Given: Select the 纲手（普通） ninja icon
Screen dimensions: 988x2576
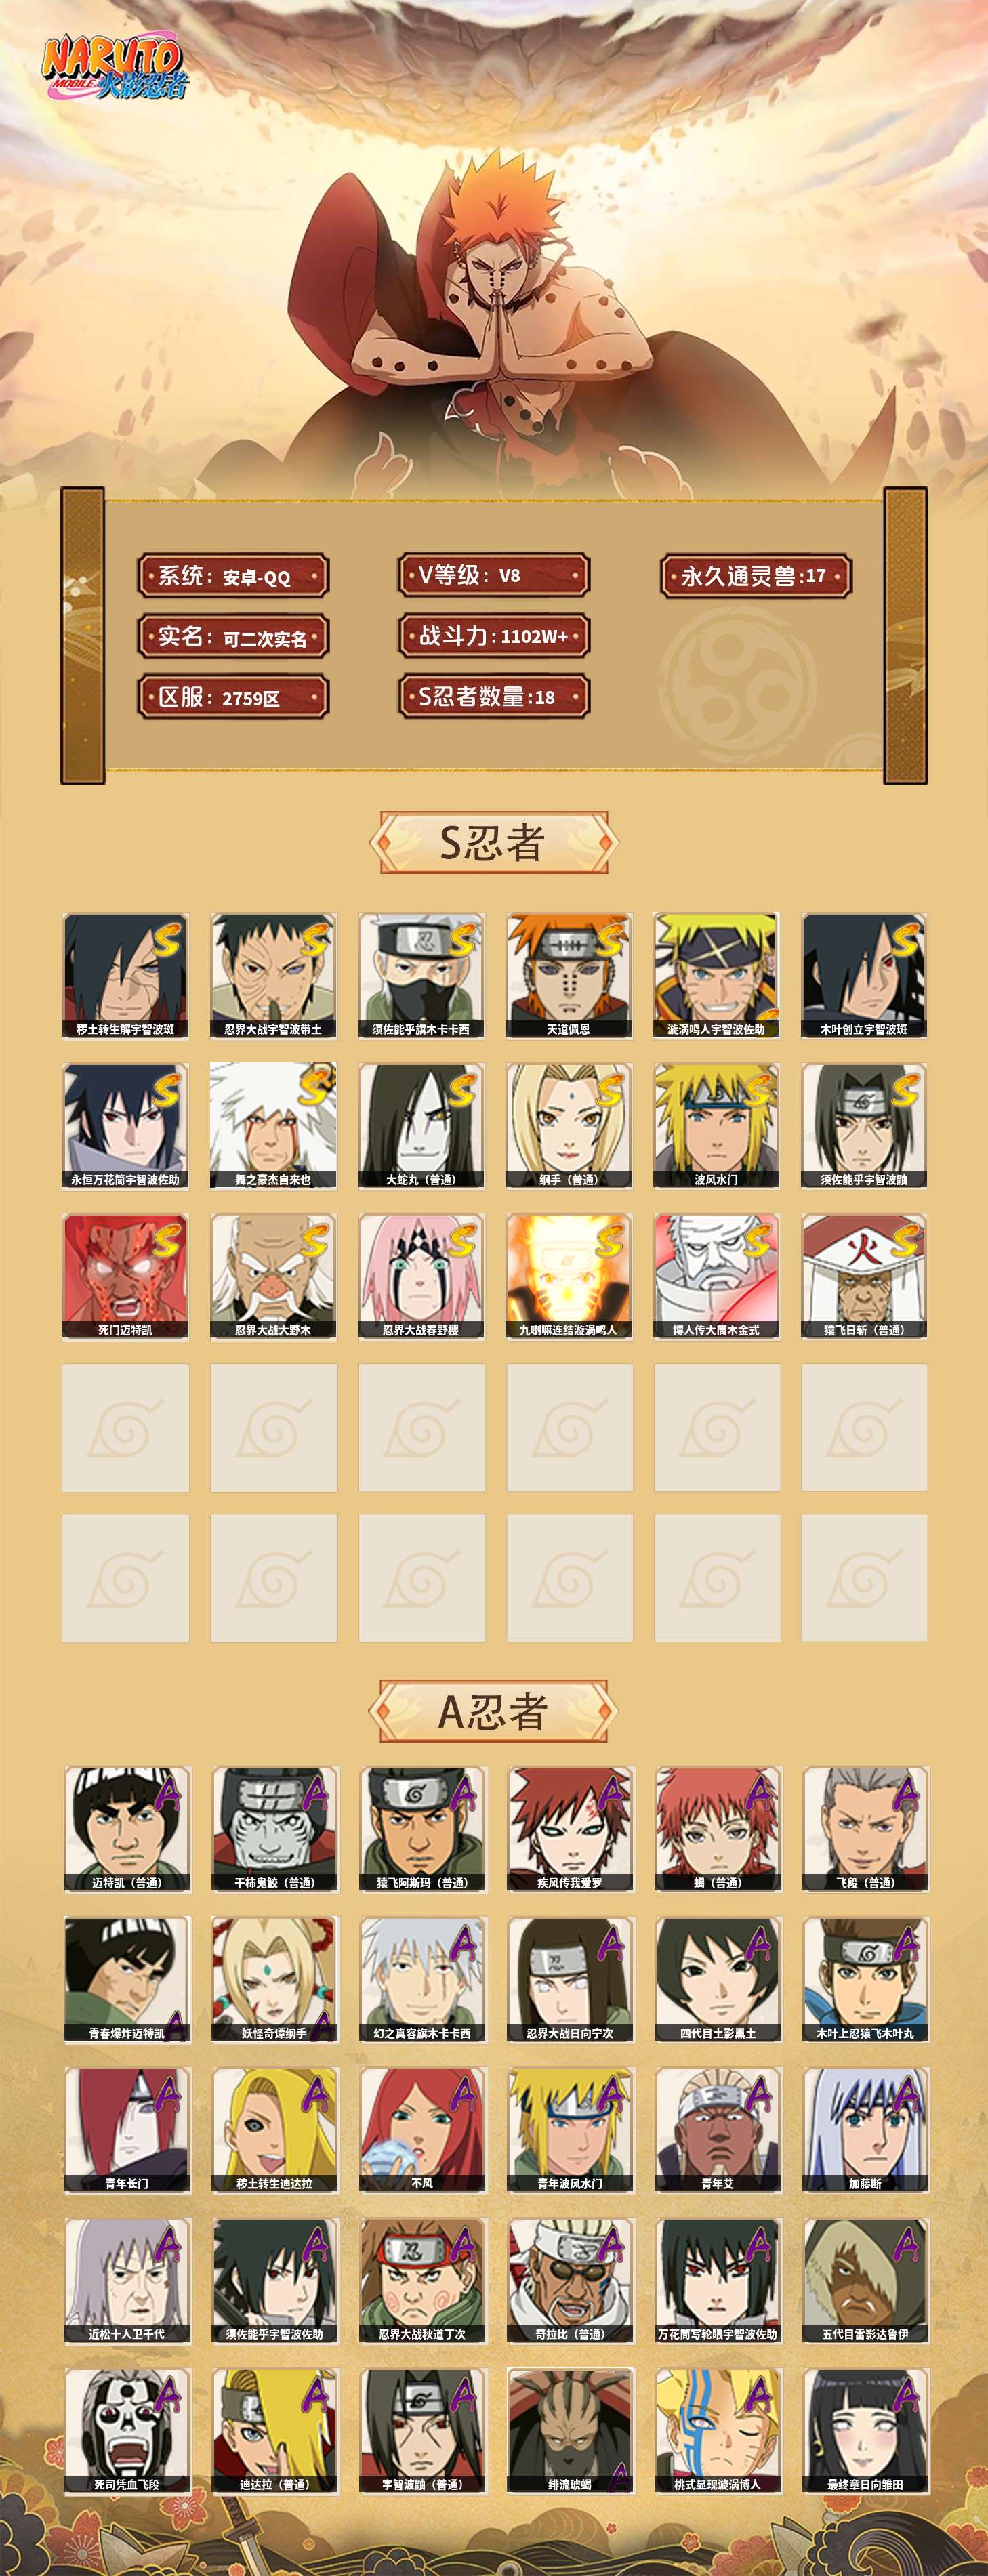Looking at the screenshot, I should [x=569, y=1125].
